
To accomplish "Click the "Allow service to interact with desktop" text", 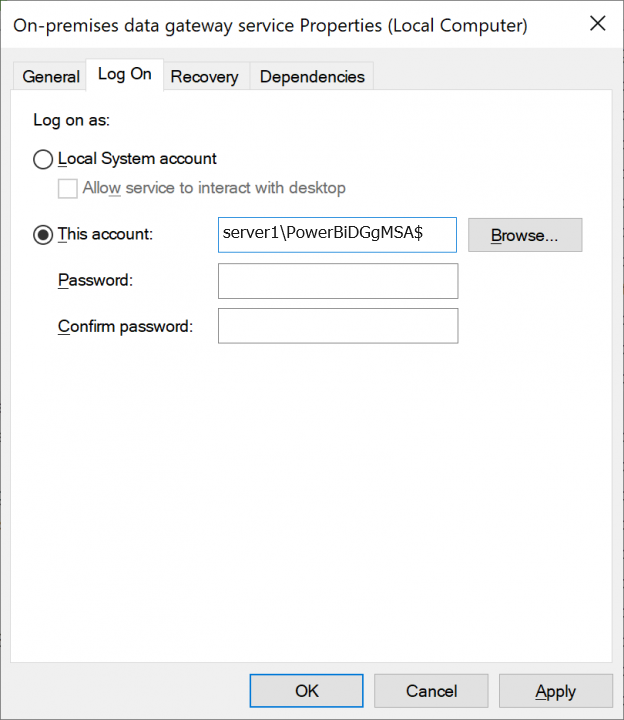I will pyautogui.click(x=214, y=188).
